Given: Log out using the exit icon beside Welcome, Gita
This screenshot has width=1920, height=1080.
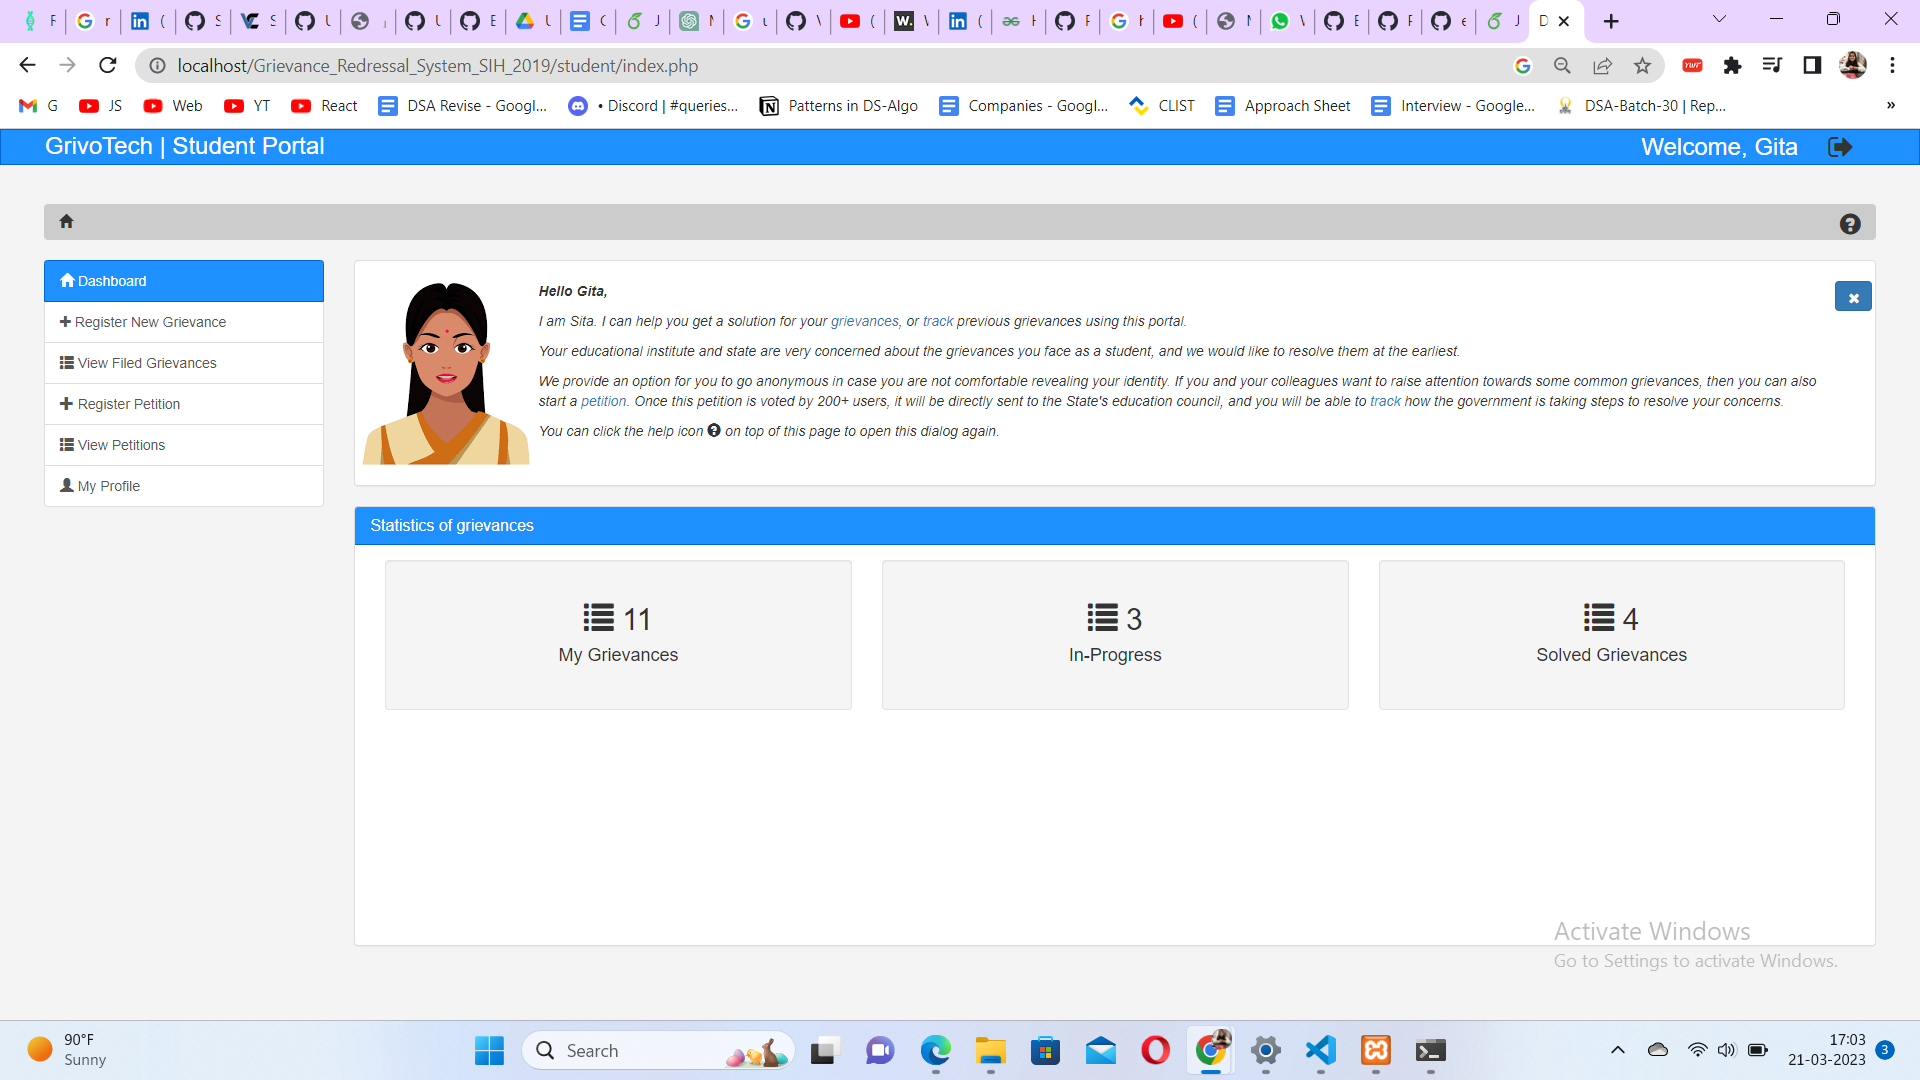Looking at the screenshot, I should (x=1841, y=147).
